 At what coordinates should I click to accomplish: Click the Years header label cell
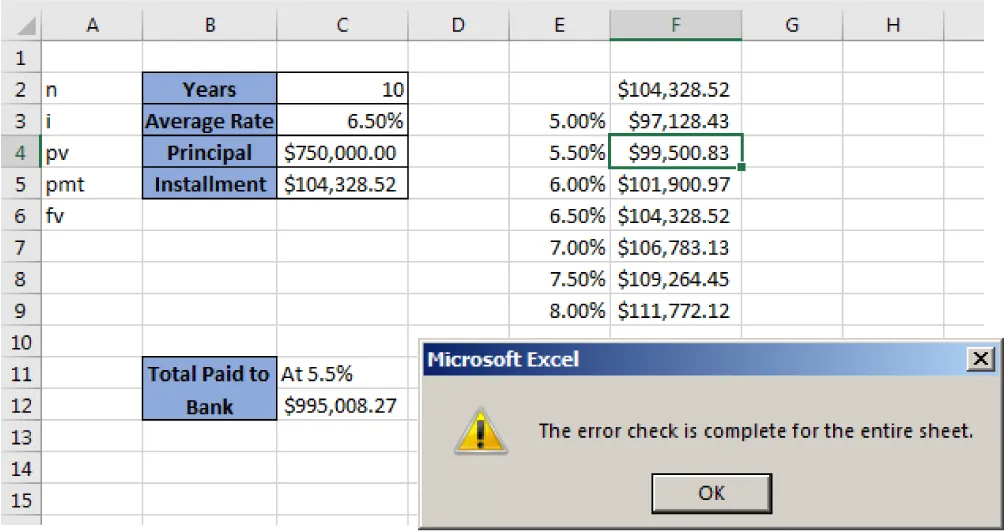pos(210,90)
